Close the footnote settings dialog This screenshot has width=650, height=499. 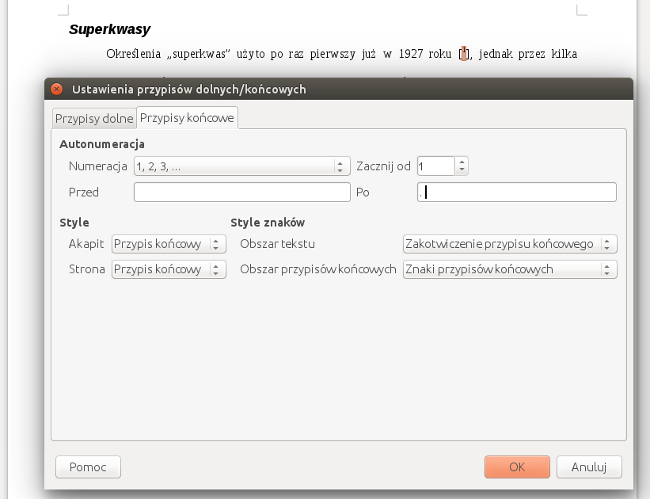(x=57, y=89)
